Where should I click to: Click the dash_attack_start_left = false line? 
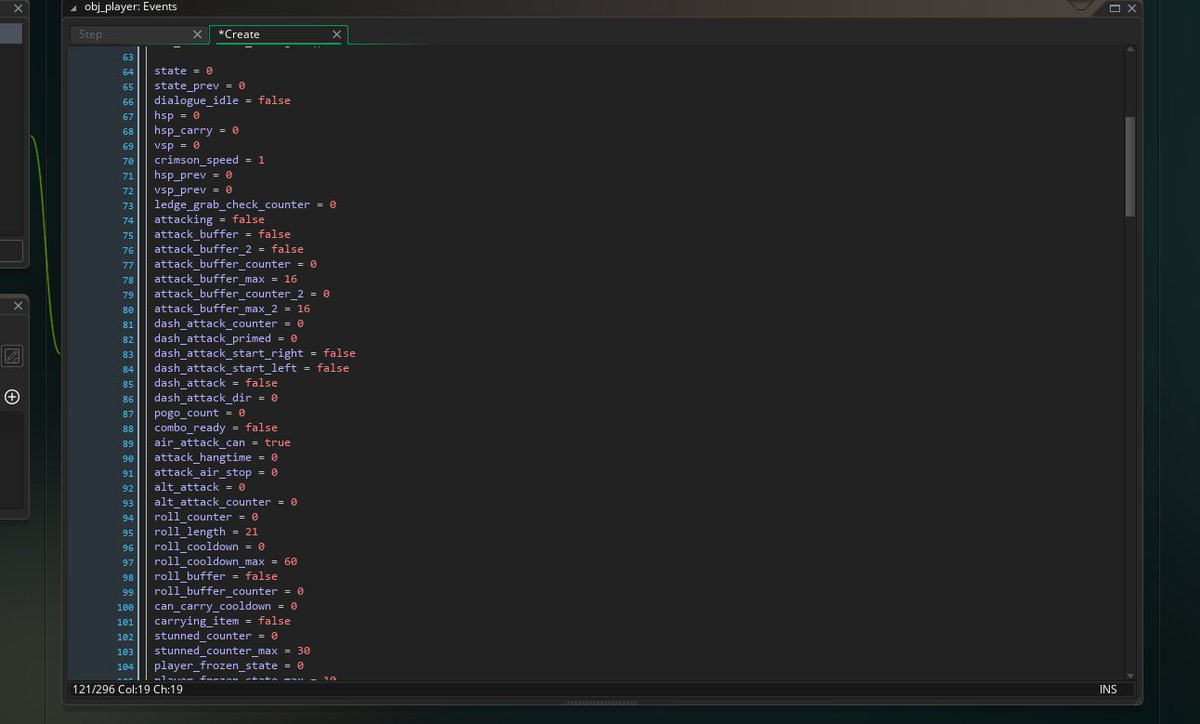252,368
